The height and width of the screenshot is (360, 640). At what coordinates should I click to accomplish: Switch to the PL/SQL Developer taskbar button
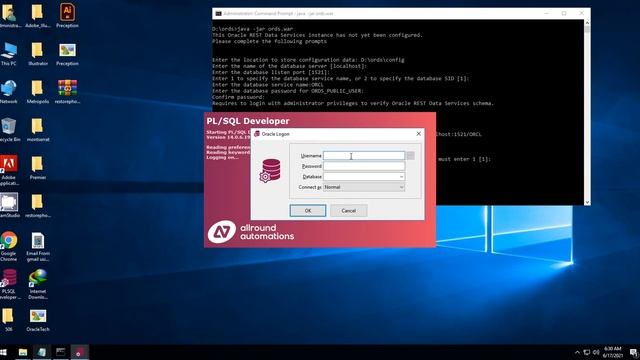tap(79, 352)
